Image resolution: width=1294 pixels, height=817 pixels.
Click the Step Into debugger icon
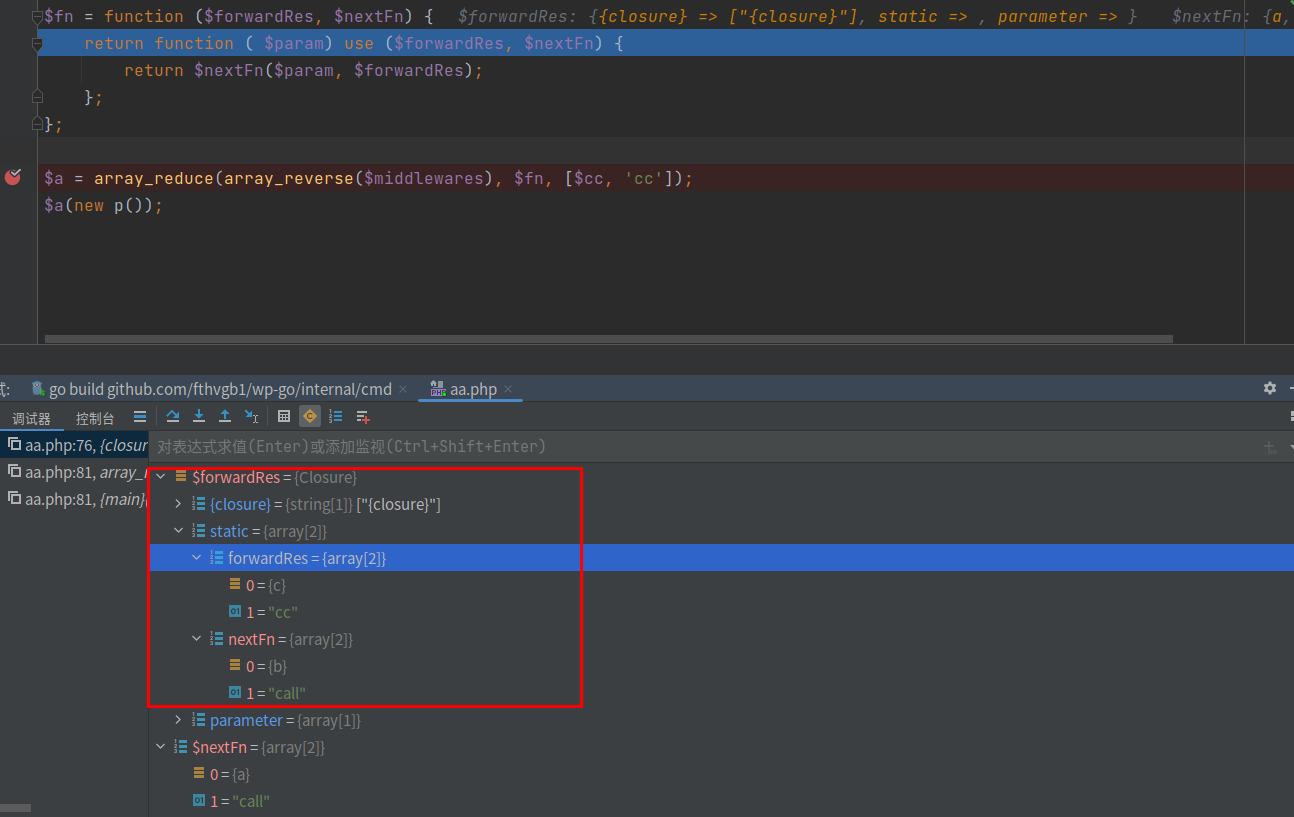(199, 417)
